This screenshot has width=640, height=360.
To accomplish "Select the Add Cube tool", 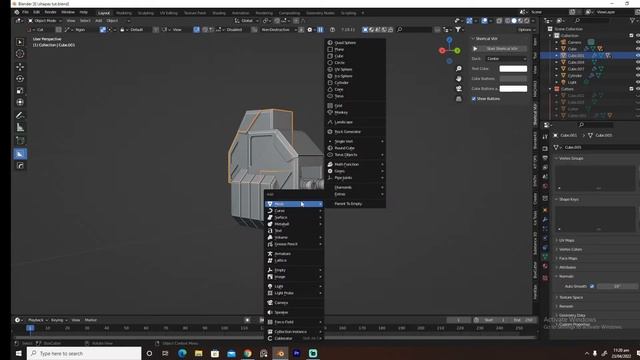I will coord(20,141).
